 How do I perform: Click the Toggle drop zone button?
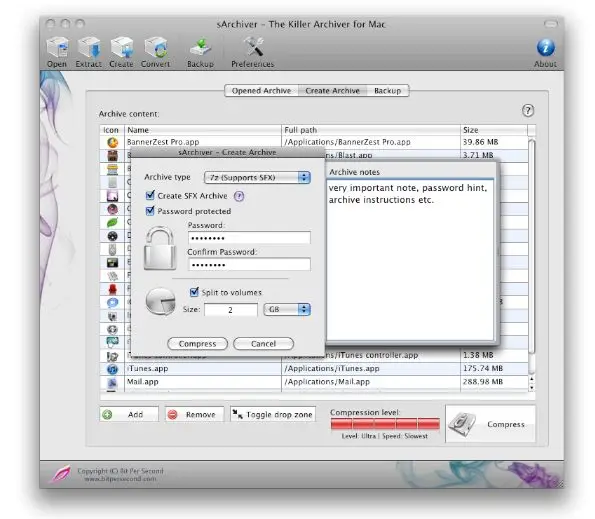tap(273, 414)
